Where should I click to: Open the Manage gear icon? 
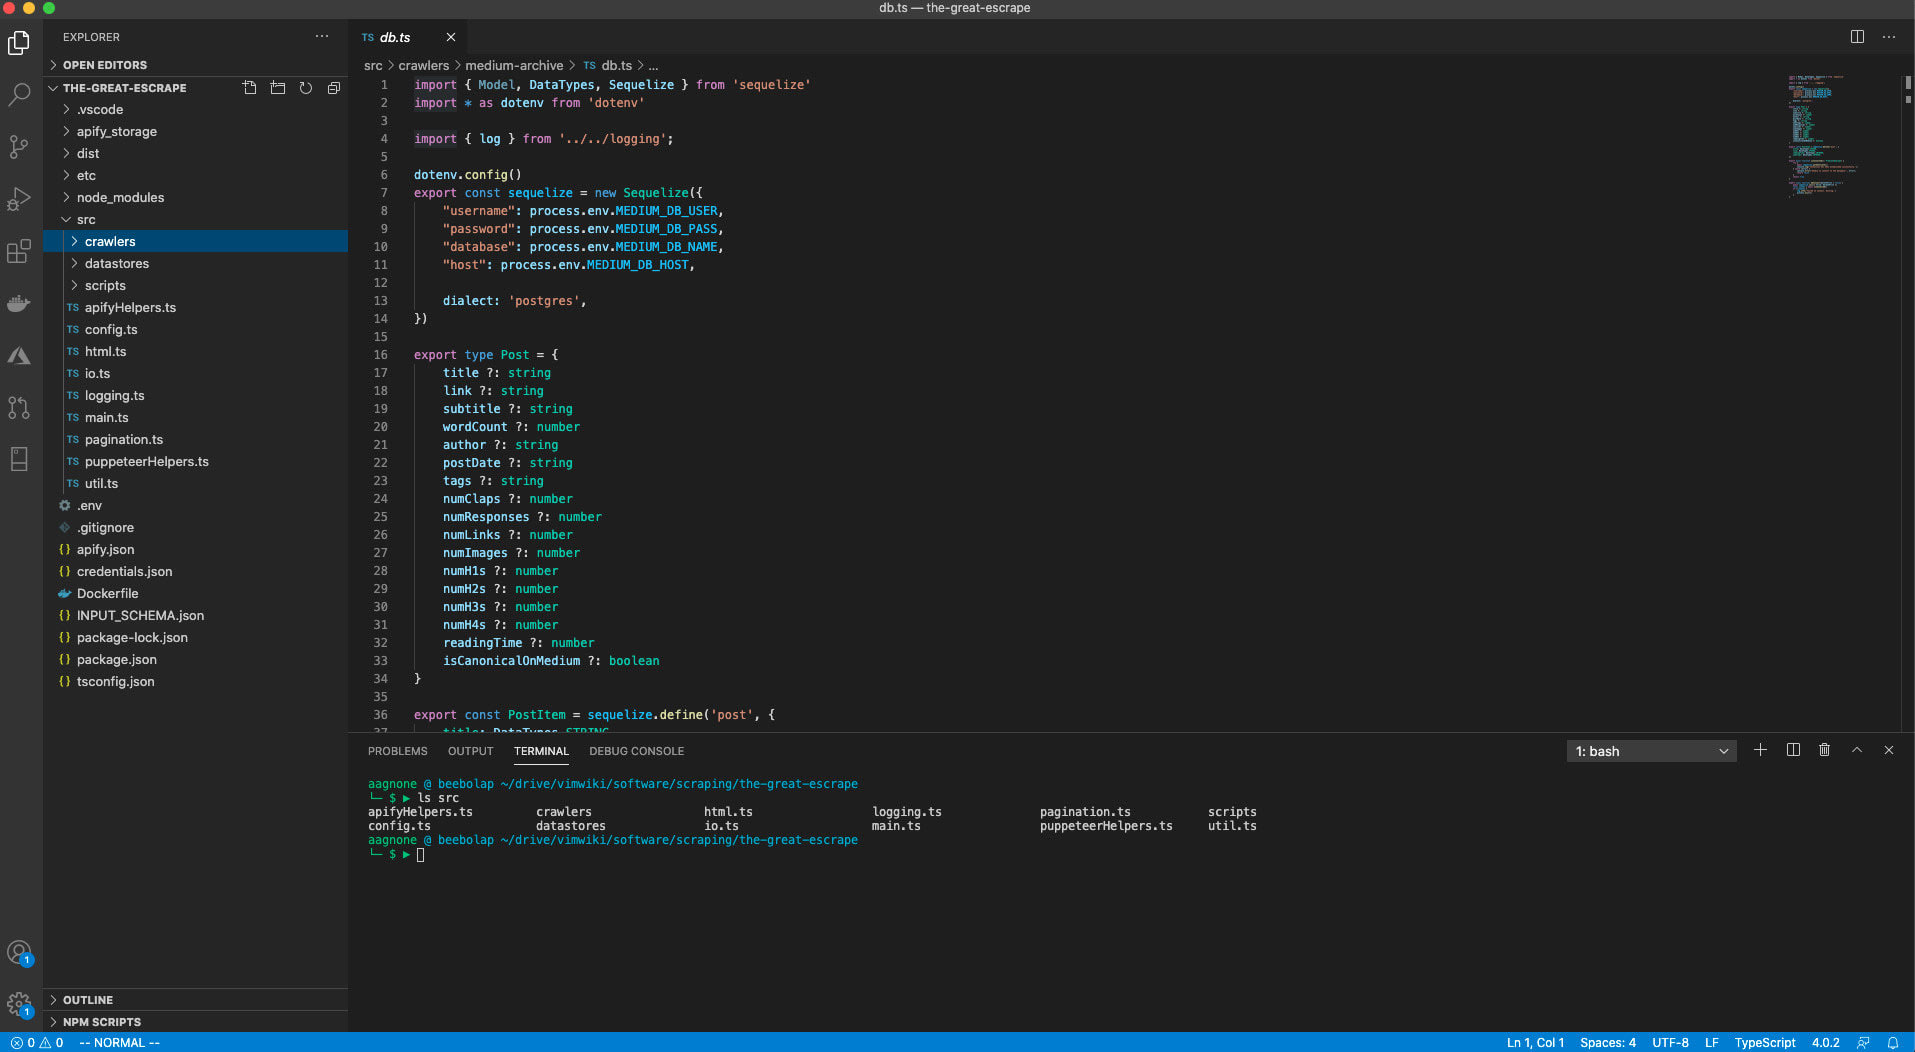(x=19, y=1004)
